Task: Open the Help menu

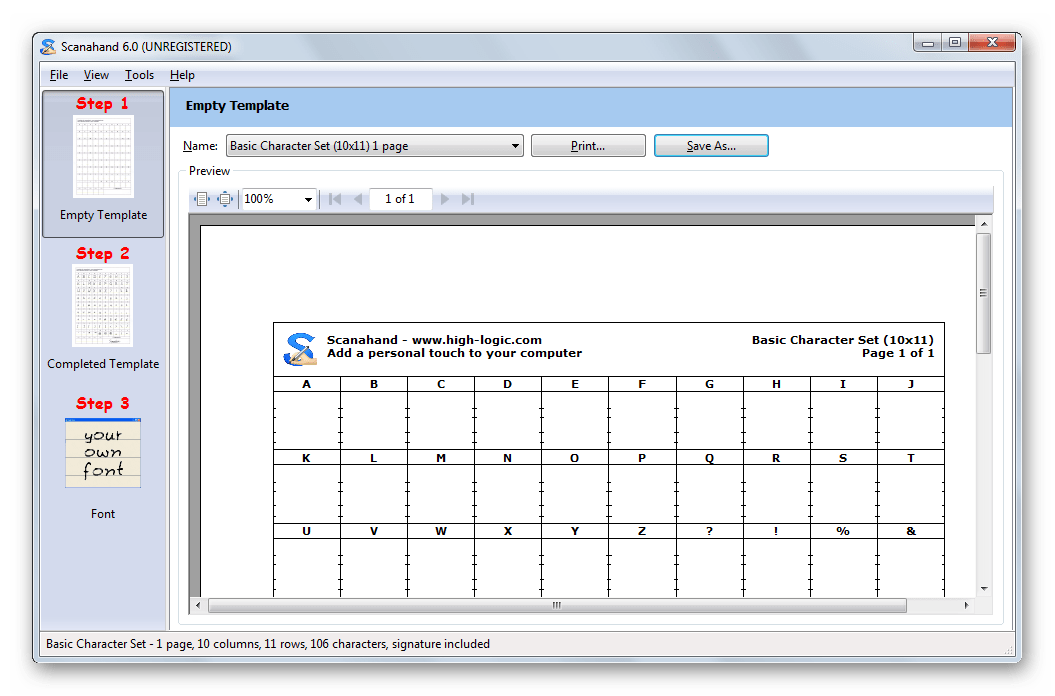Action: (x=182, y=75)
